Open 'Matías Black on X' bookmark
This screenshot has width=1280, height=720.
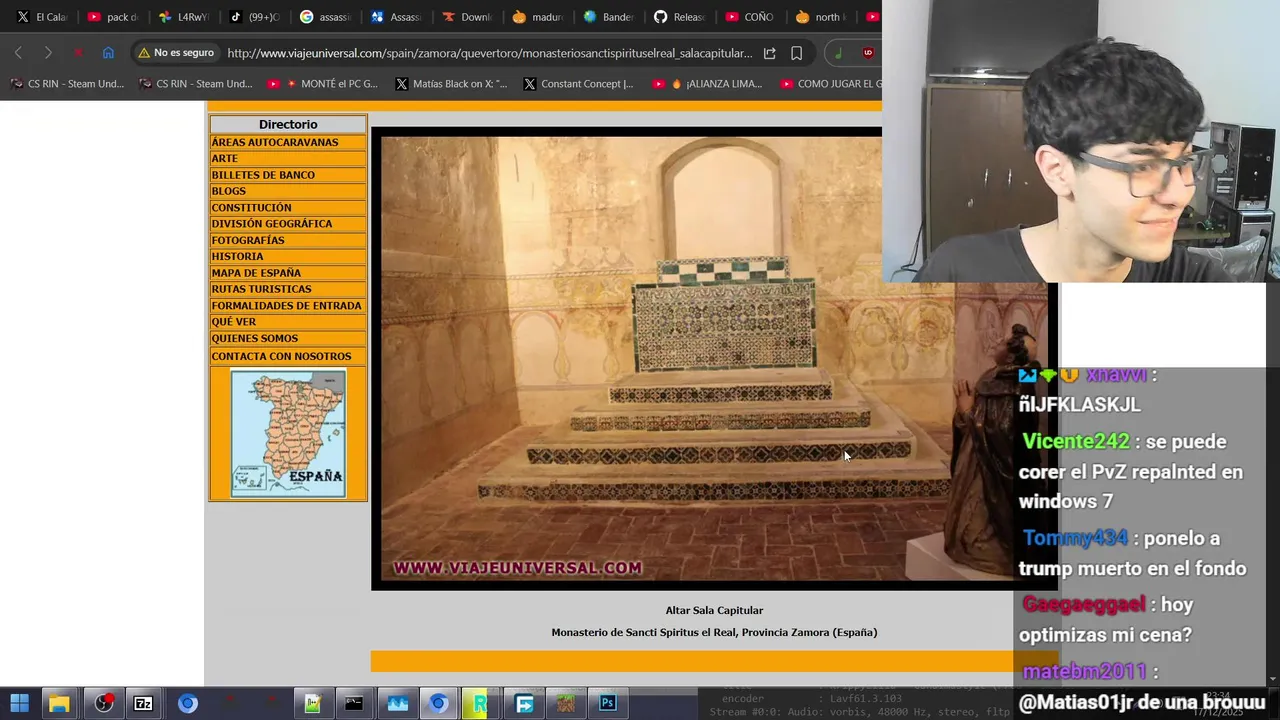[451, 84]
